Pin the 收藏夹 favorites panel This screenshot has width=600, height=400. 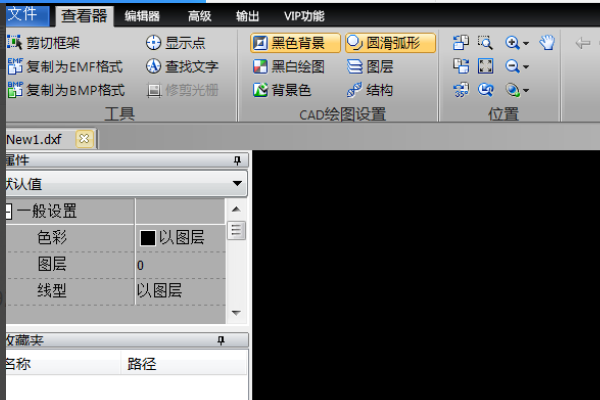(x=221, y=340)
